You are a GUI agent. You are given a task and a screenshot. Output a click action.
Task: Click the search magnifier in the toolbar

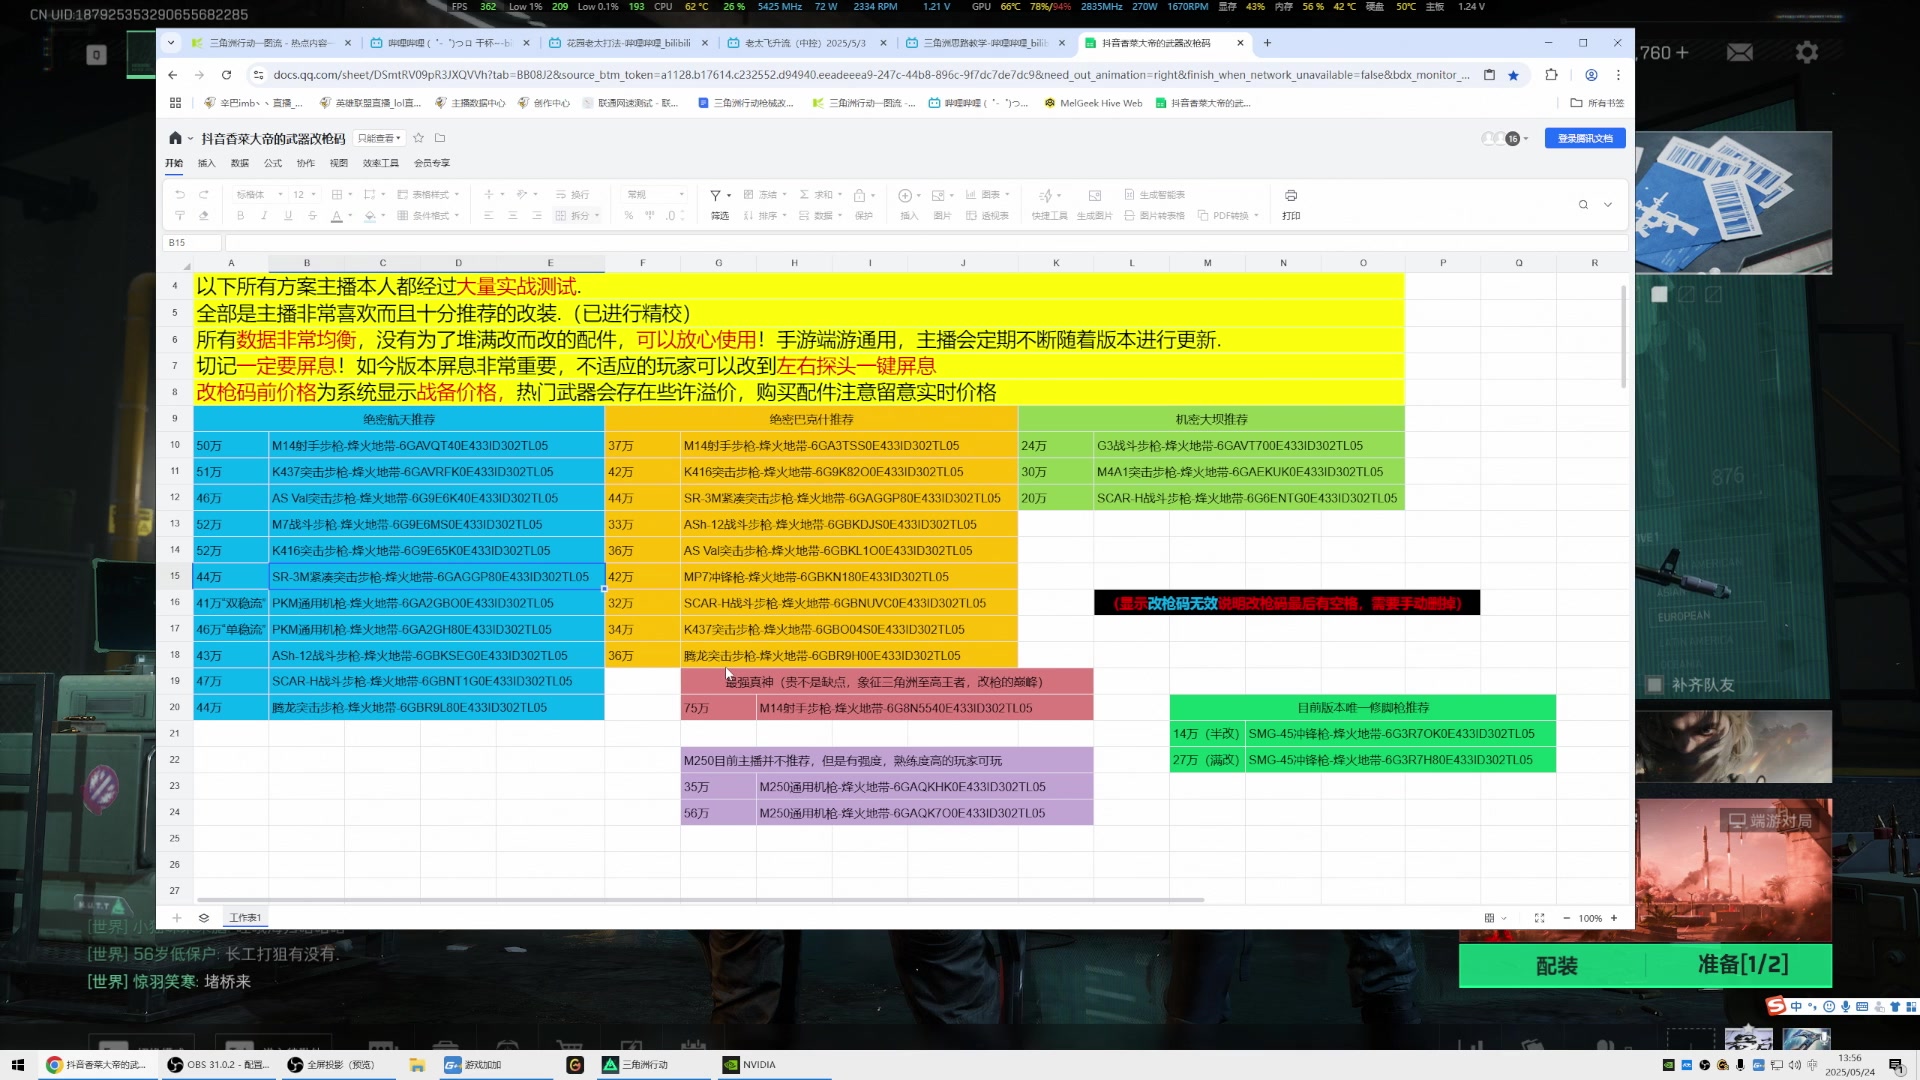1583,205
